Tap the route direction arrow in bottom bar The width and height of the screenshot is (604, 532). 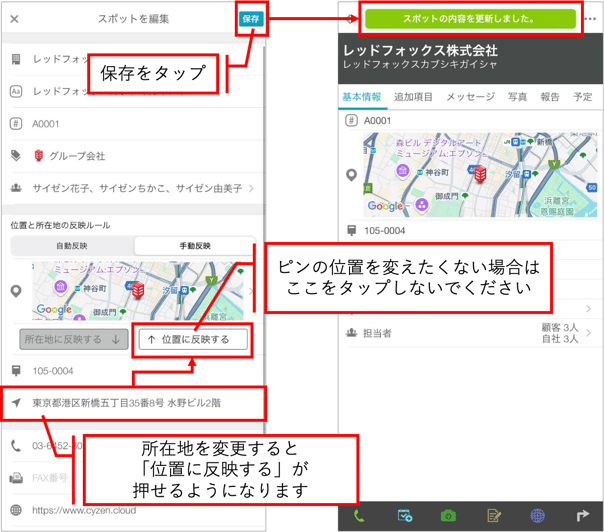(582, 516)
